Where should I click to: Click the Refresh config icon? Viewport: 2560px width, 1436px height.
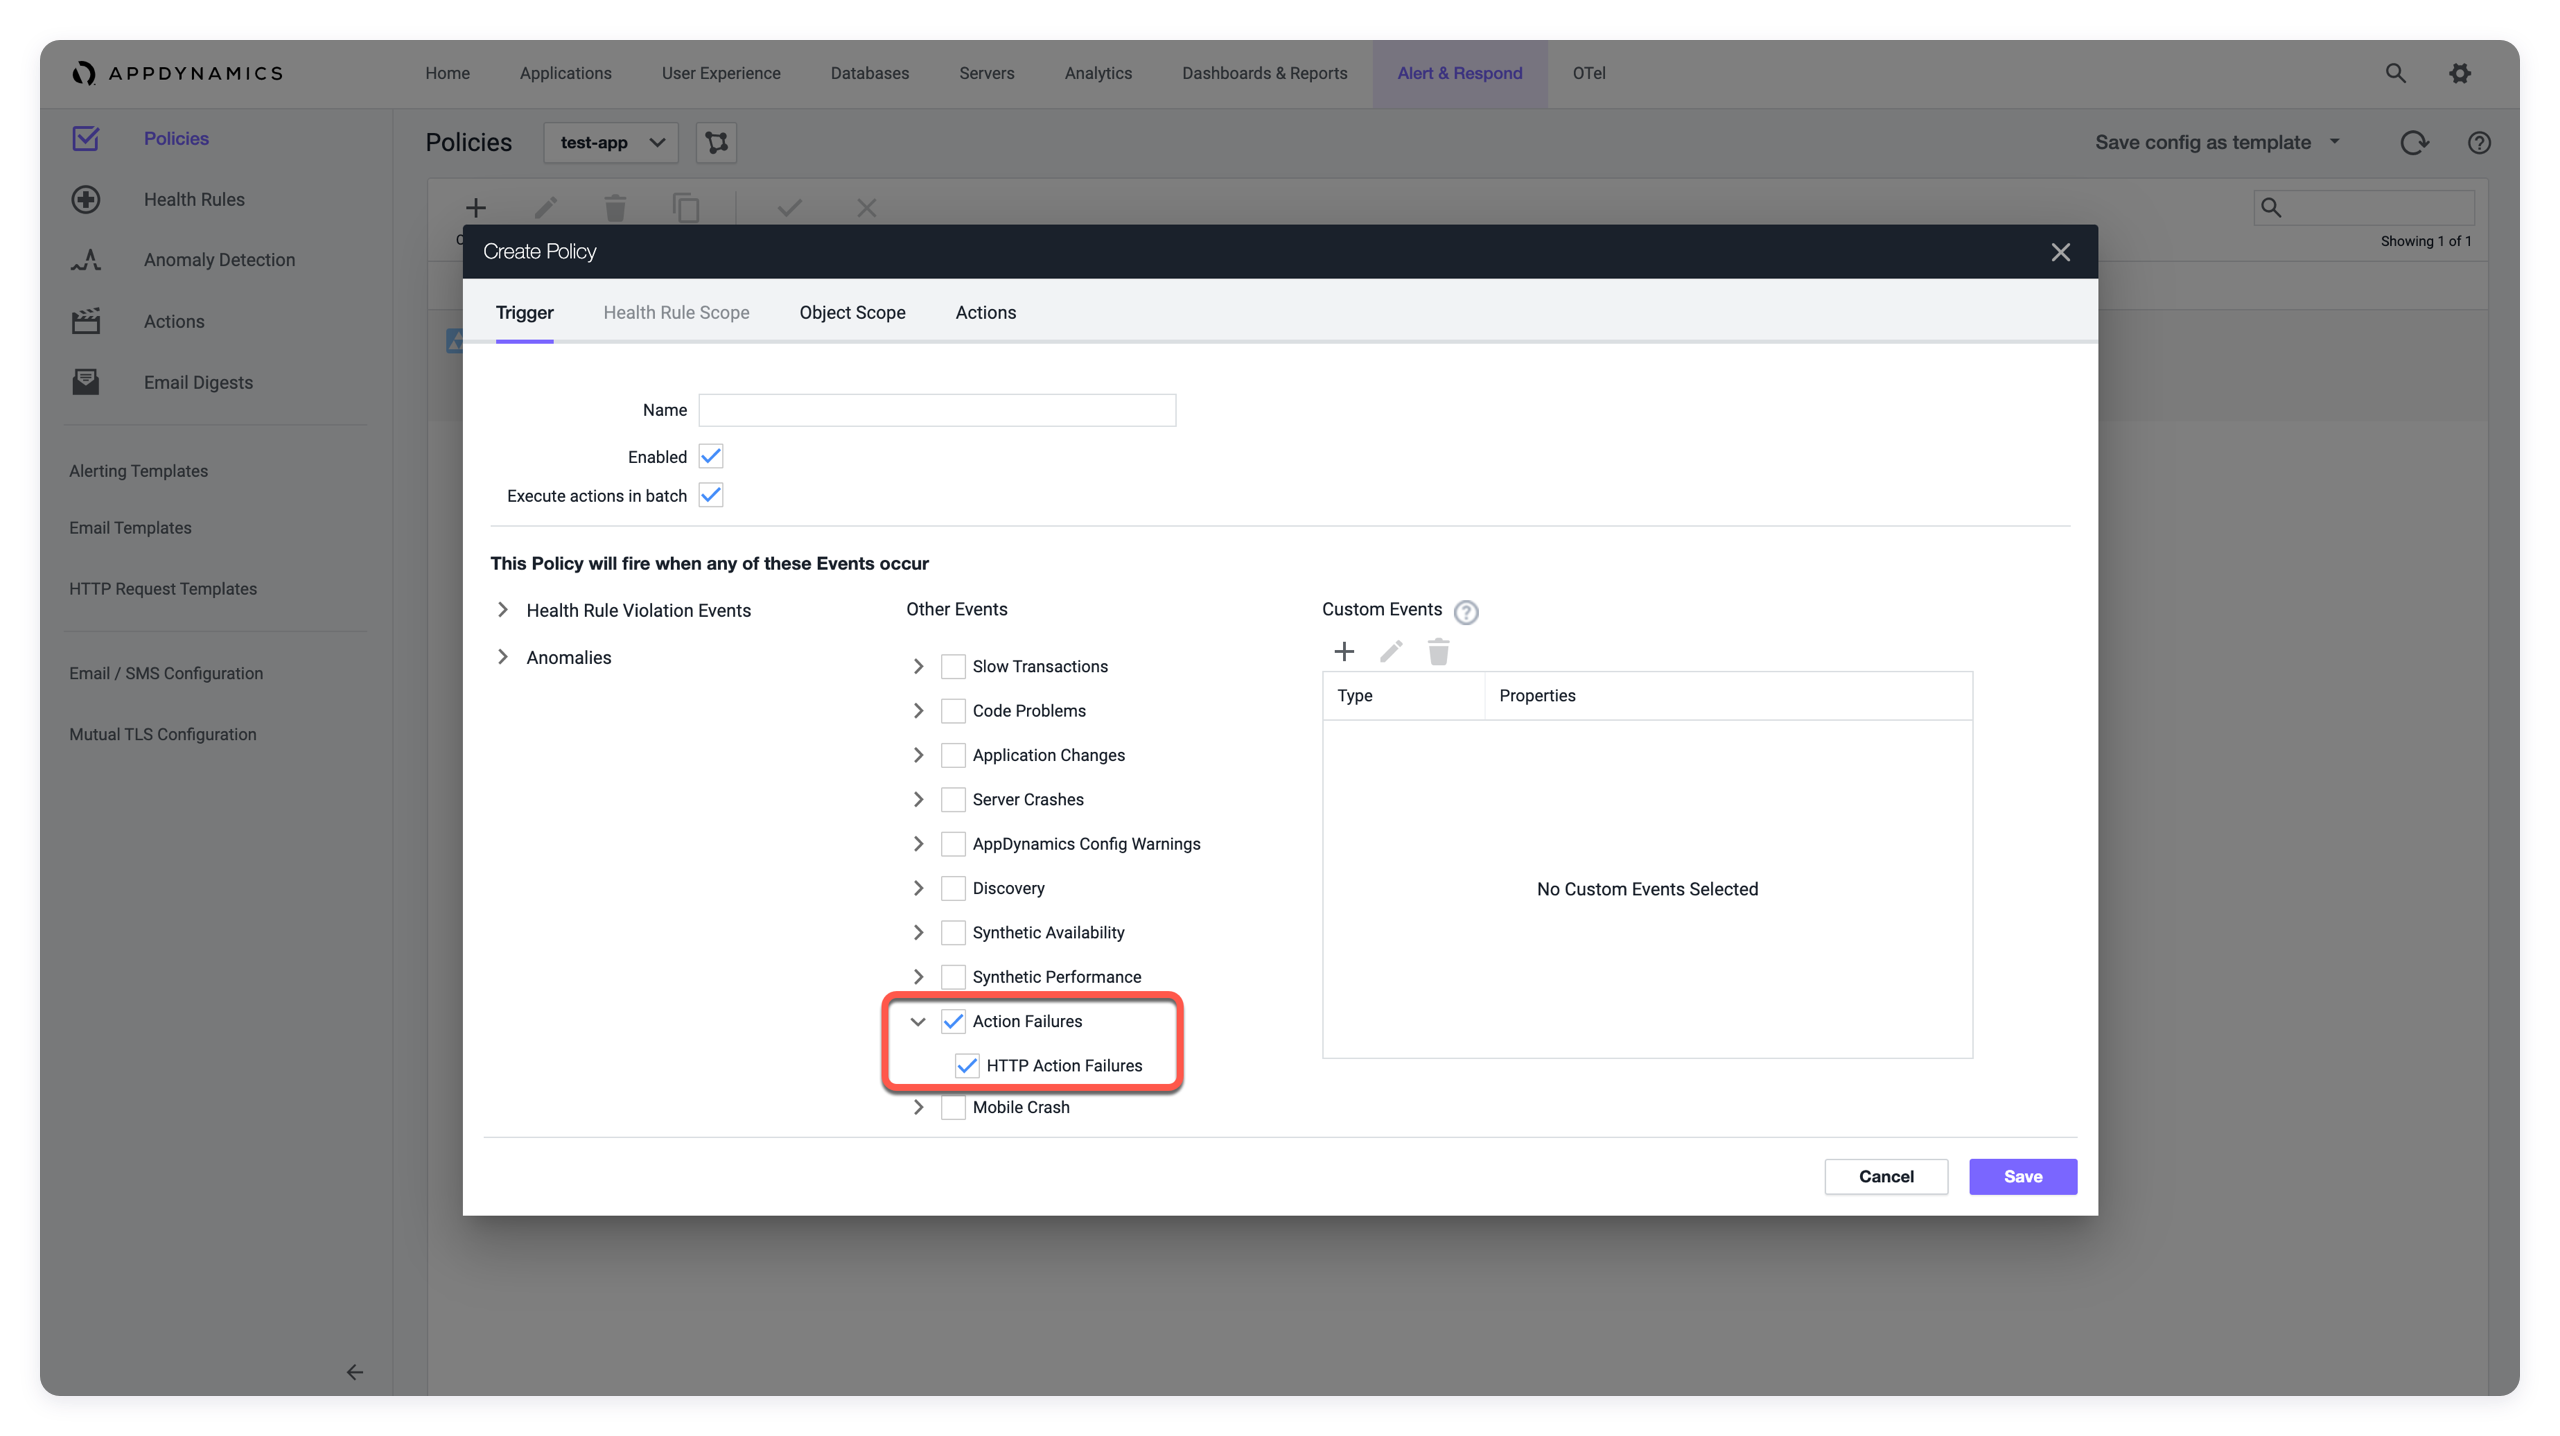coord(2414,142)
